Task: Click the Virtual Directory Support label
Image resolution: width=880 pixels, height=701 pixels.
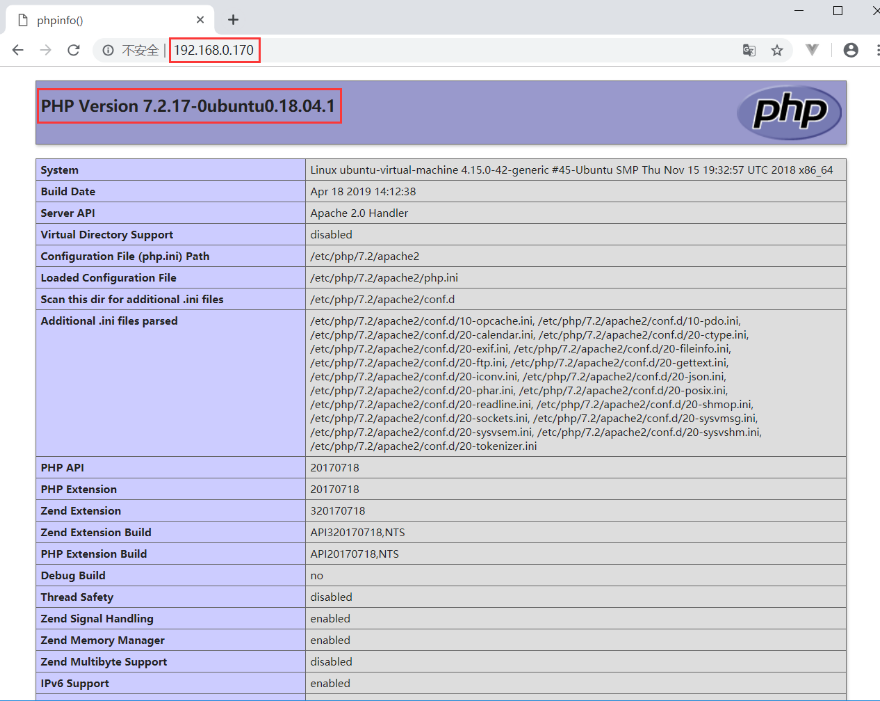Action: click(x=107, y=235)
